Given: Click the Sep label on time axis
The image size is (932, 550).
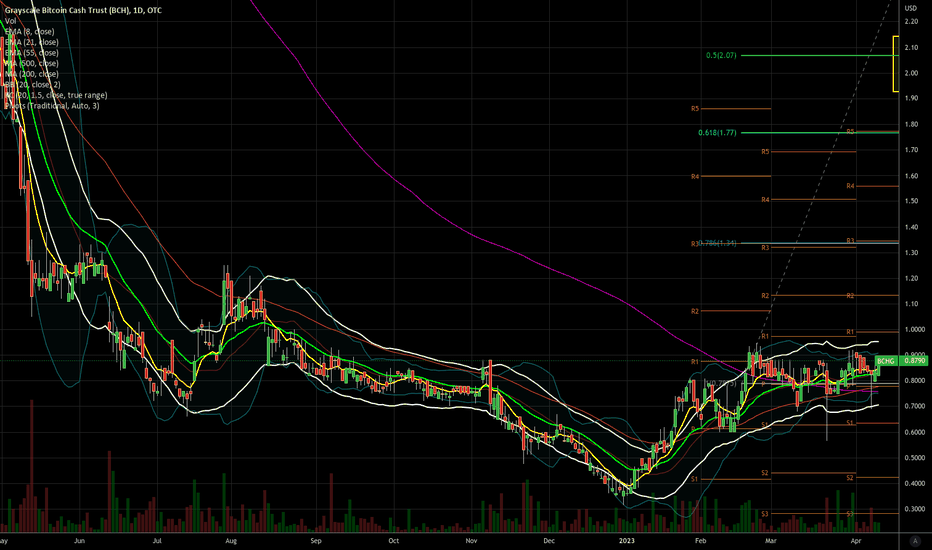Looking at the screenshot, I should click(x=316, y=541).
